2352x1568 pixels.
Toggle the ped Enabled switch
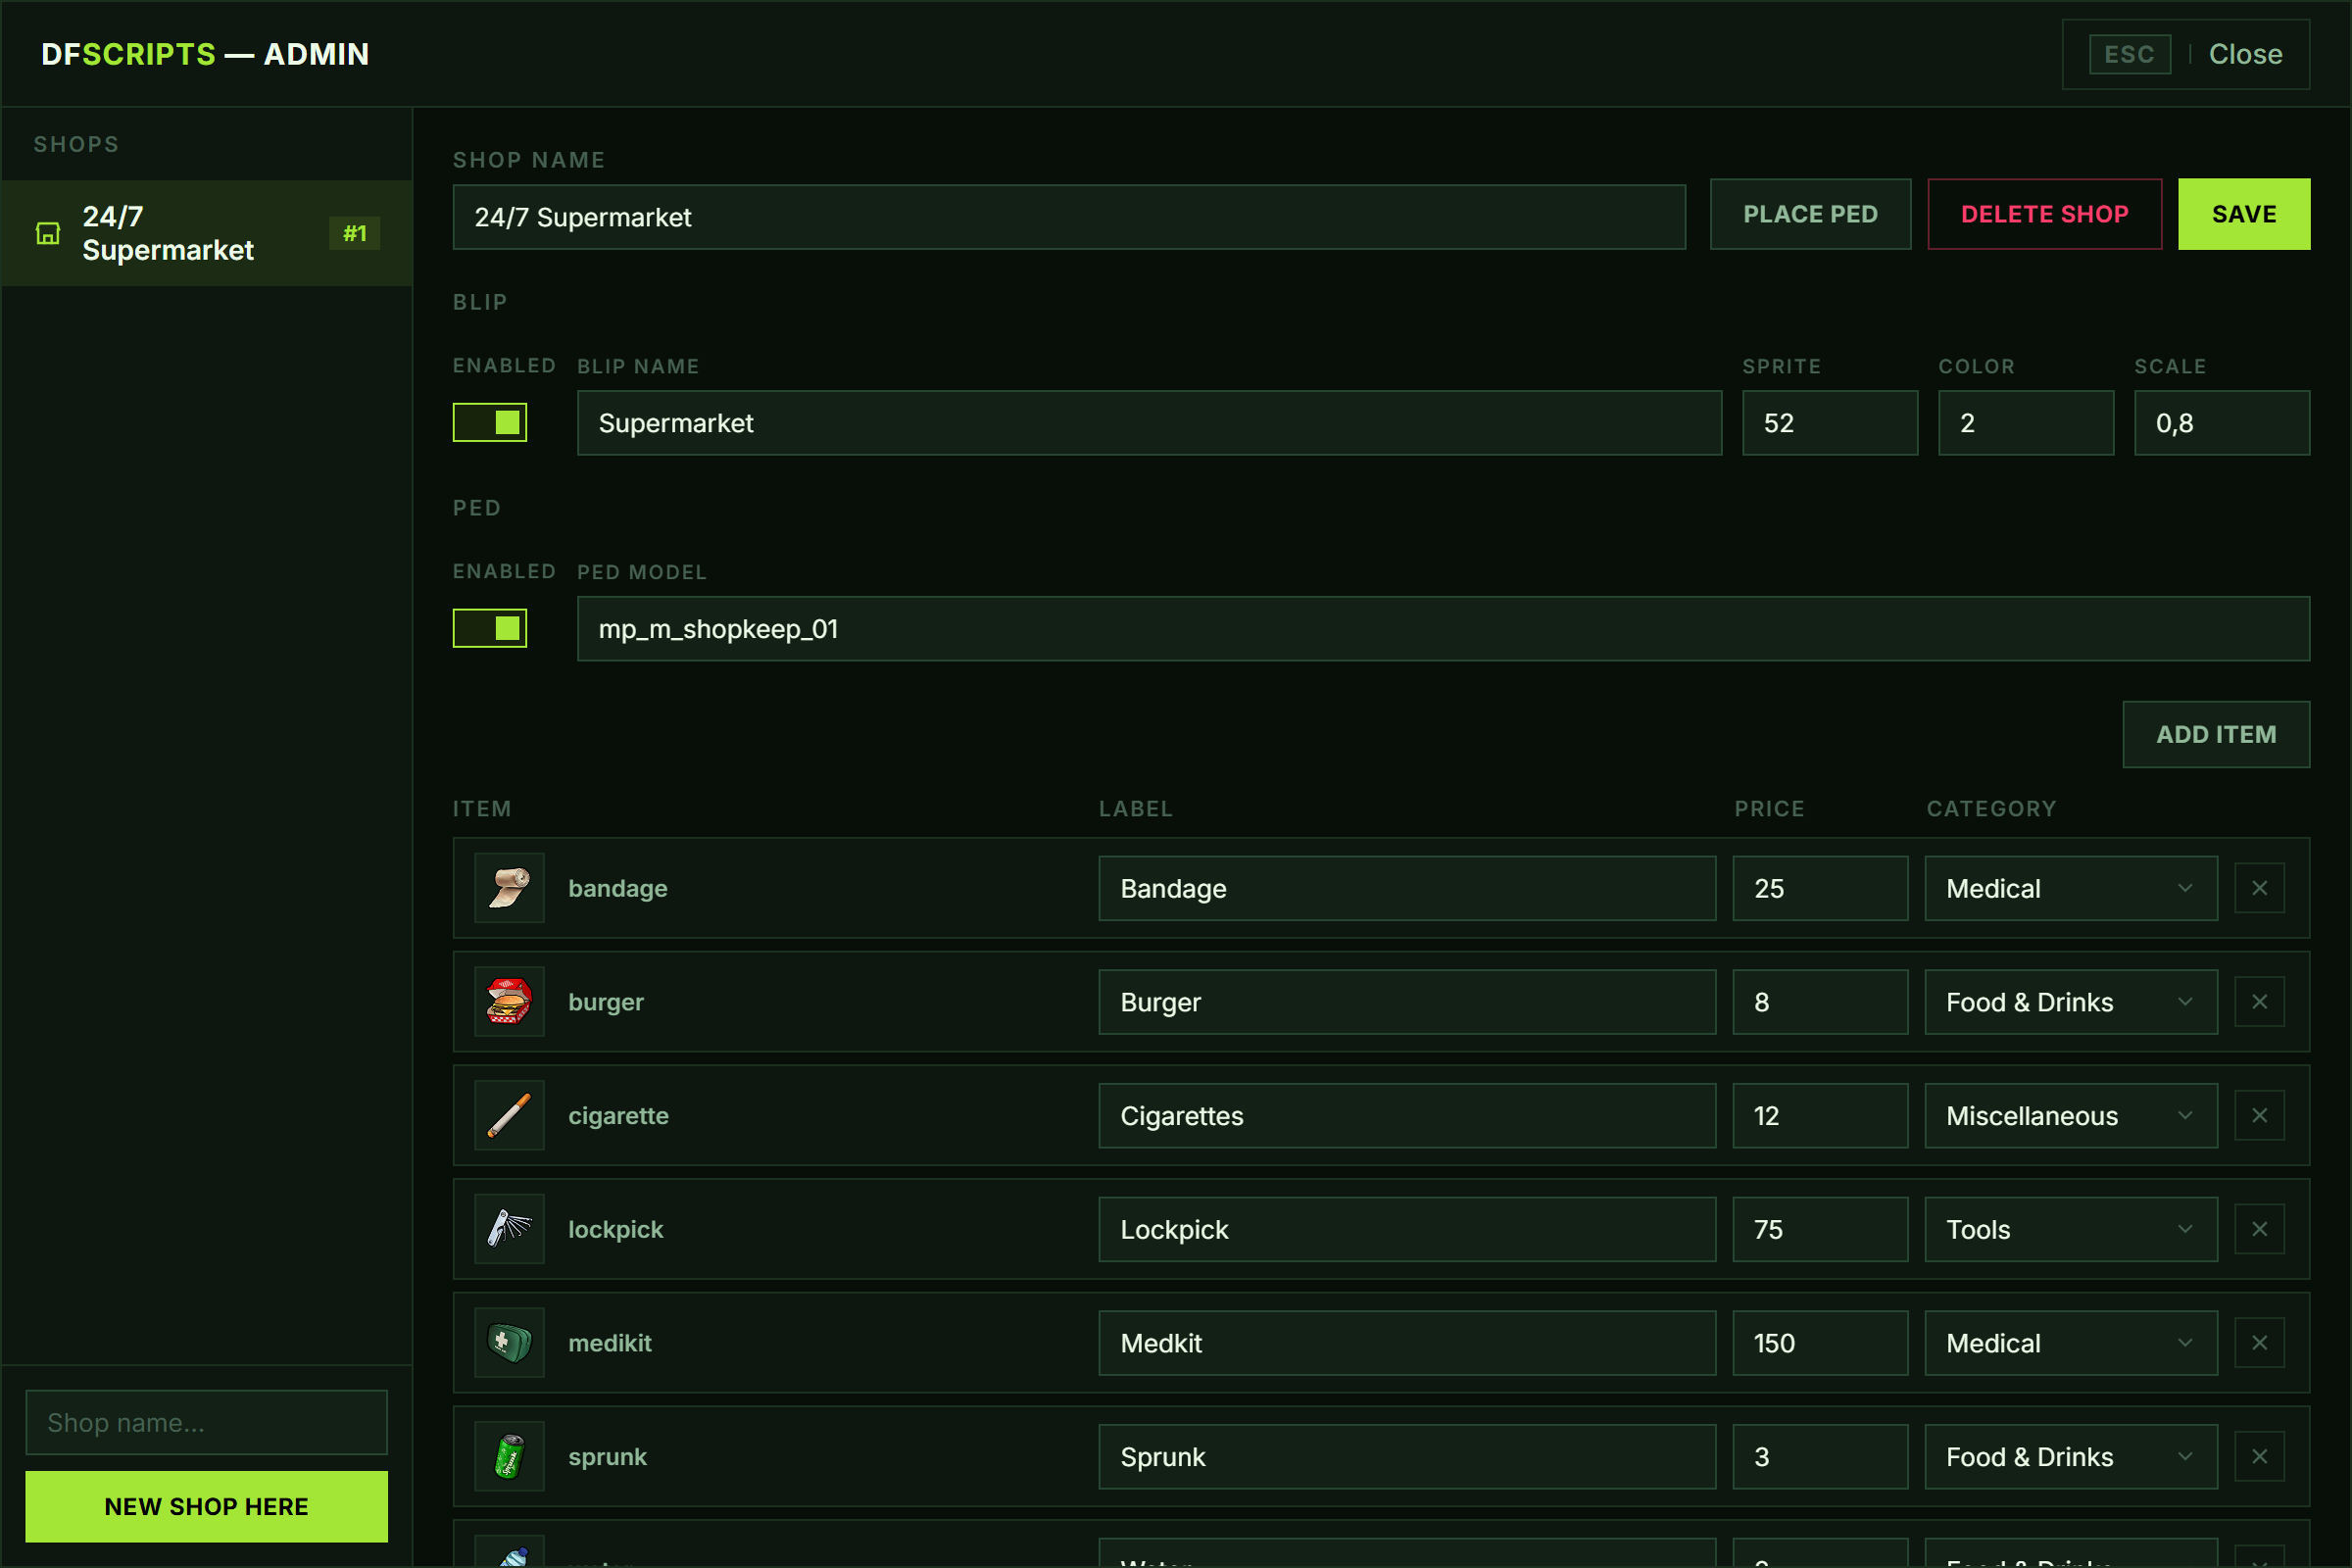[x=490, y=628]
